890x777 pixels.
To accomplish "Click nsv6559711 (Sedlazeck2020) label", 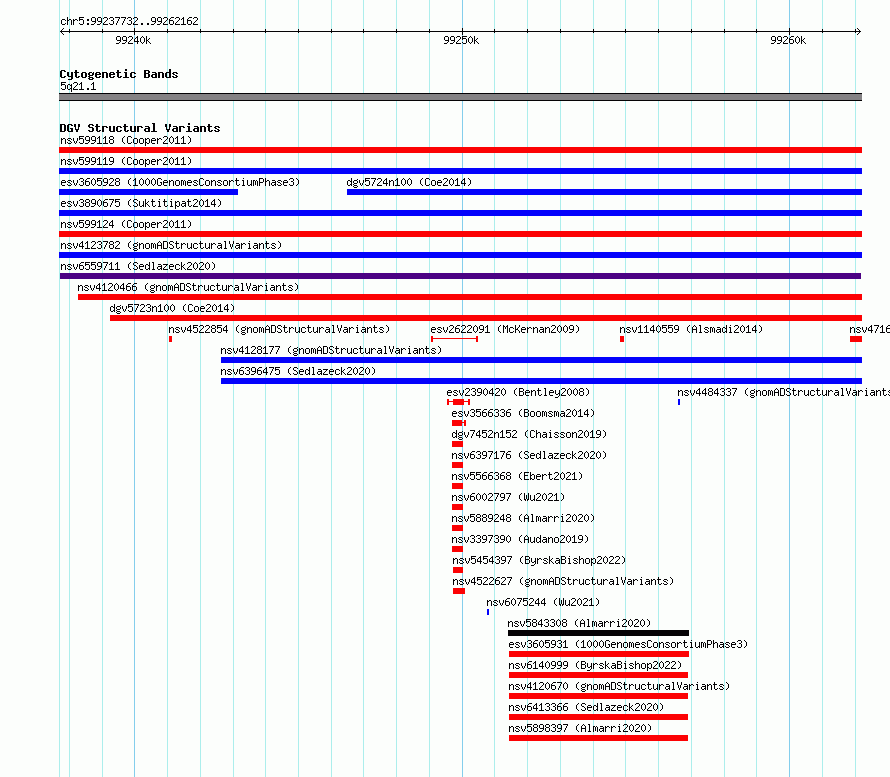I will click(x=138, y=266).
